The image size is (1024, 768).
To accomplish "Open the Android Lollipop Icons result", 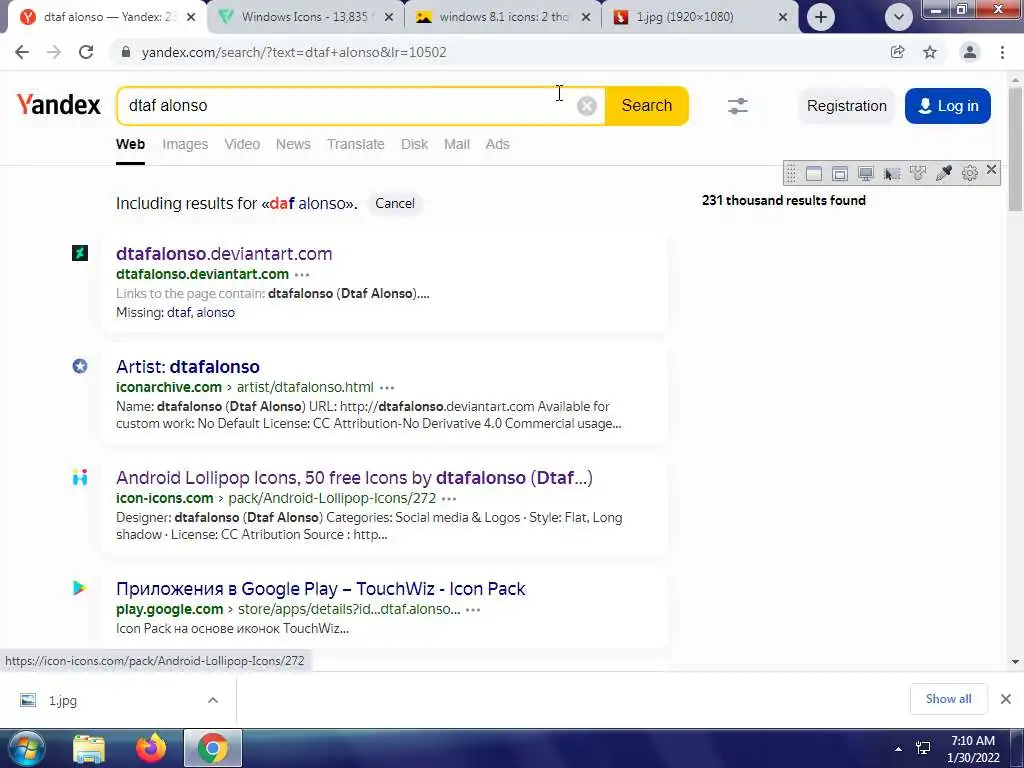I will [x=354, y=477].
